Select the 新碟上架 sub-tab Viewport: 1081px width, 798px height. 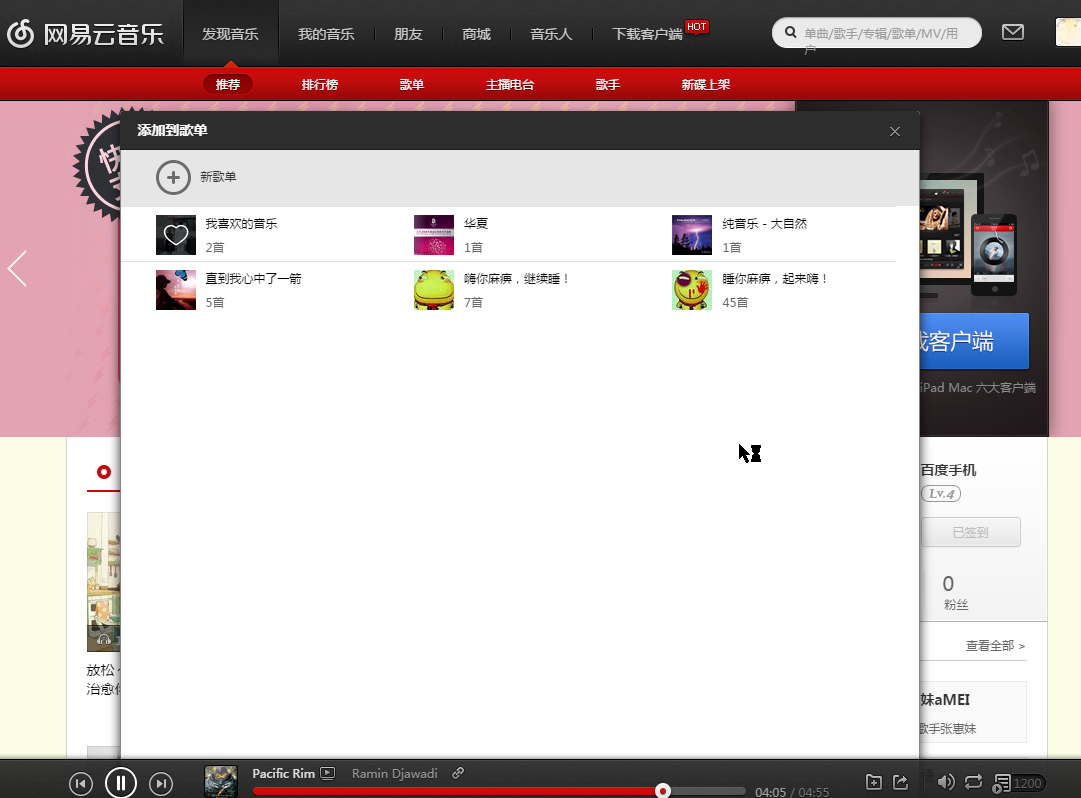[705, 84]
